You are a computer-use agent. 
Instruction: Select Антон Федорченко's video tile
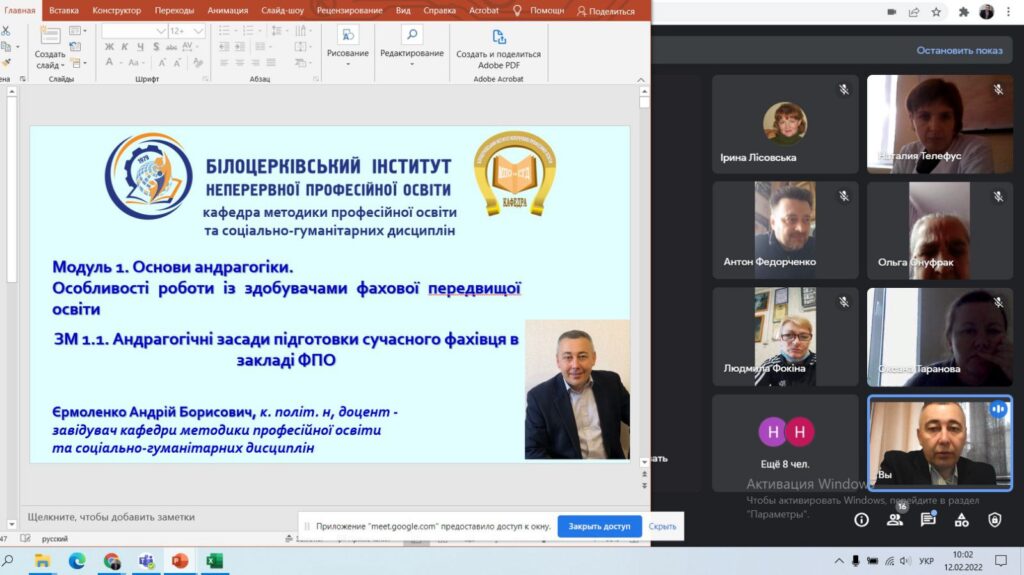785,228
